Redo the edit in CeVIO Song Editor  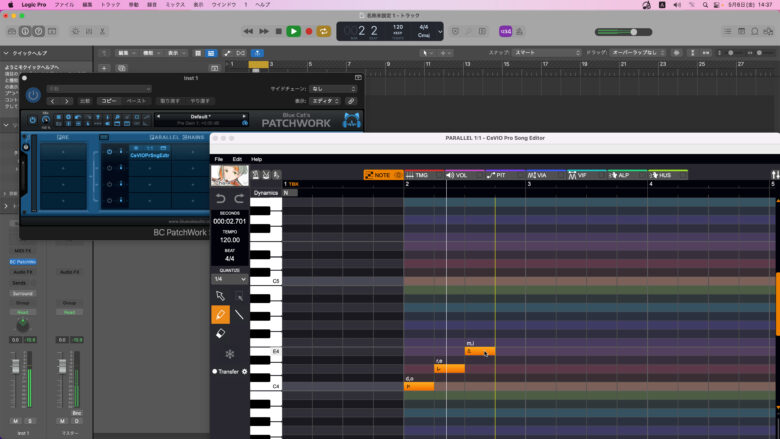[239, 199]
